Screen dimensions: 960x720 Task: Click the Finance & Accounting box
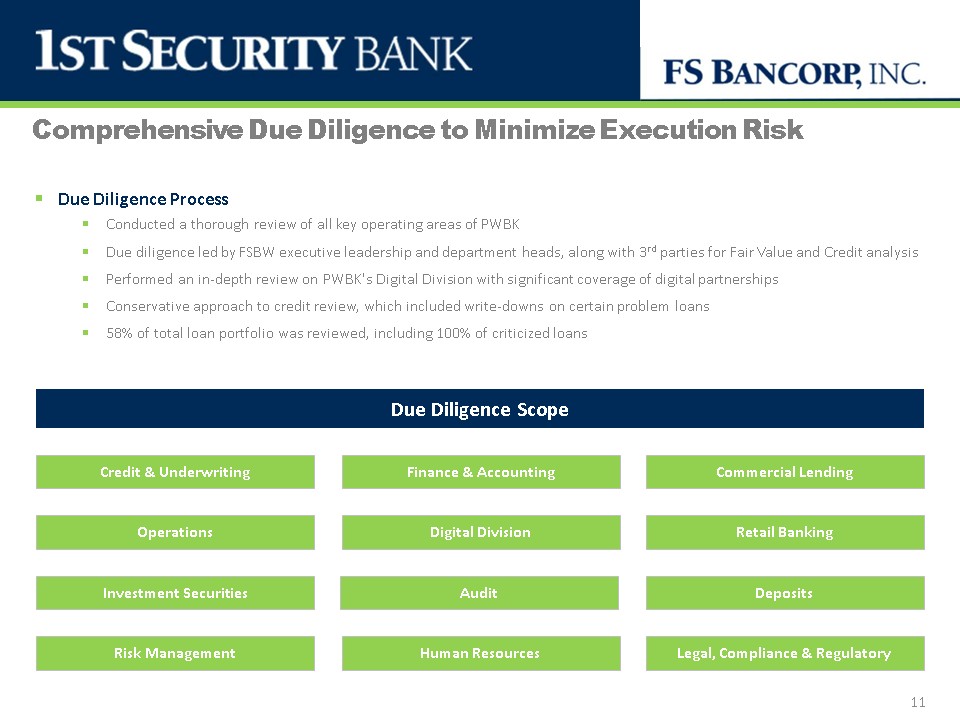point(481,472)
